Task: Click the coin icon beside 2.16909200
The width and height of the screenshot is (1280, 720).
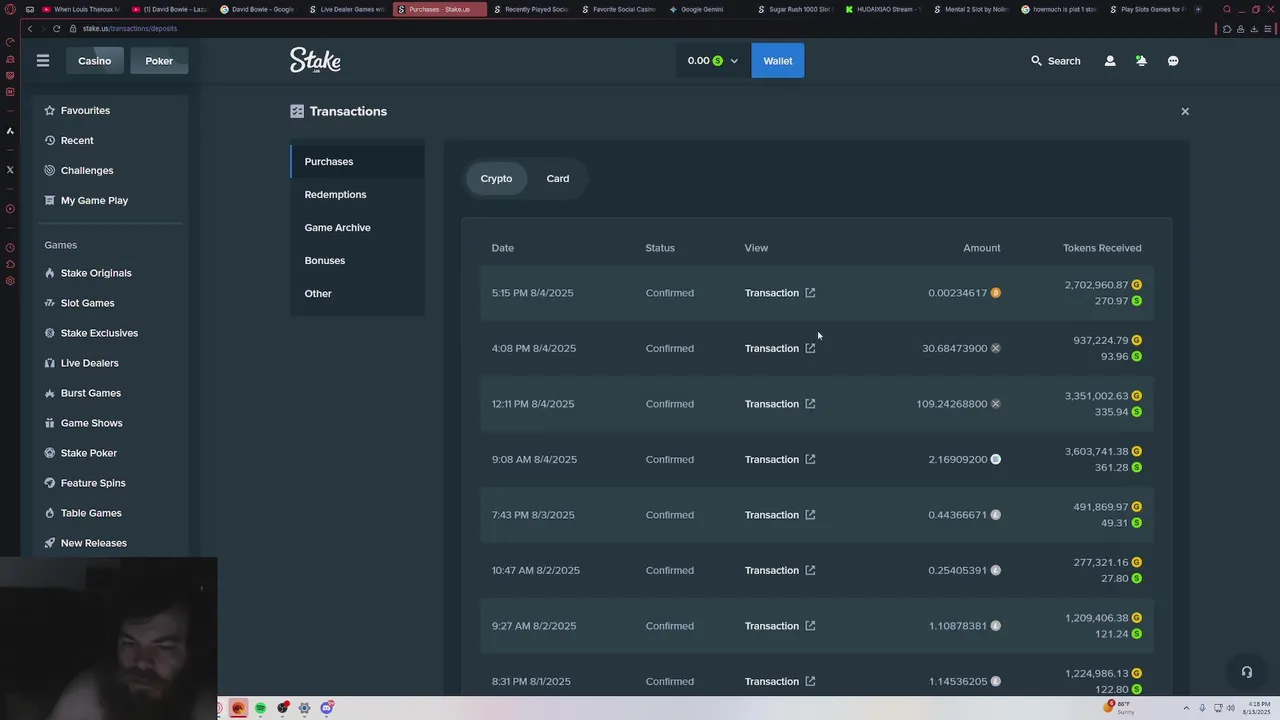Action: (995, 459)
